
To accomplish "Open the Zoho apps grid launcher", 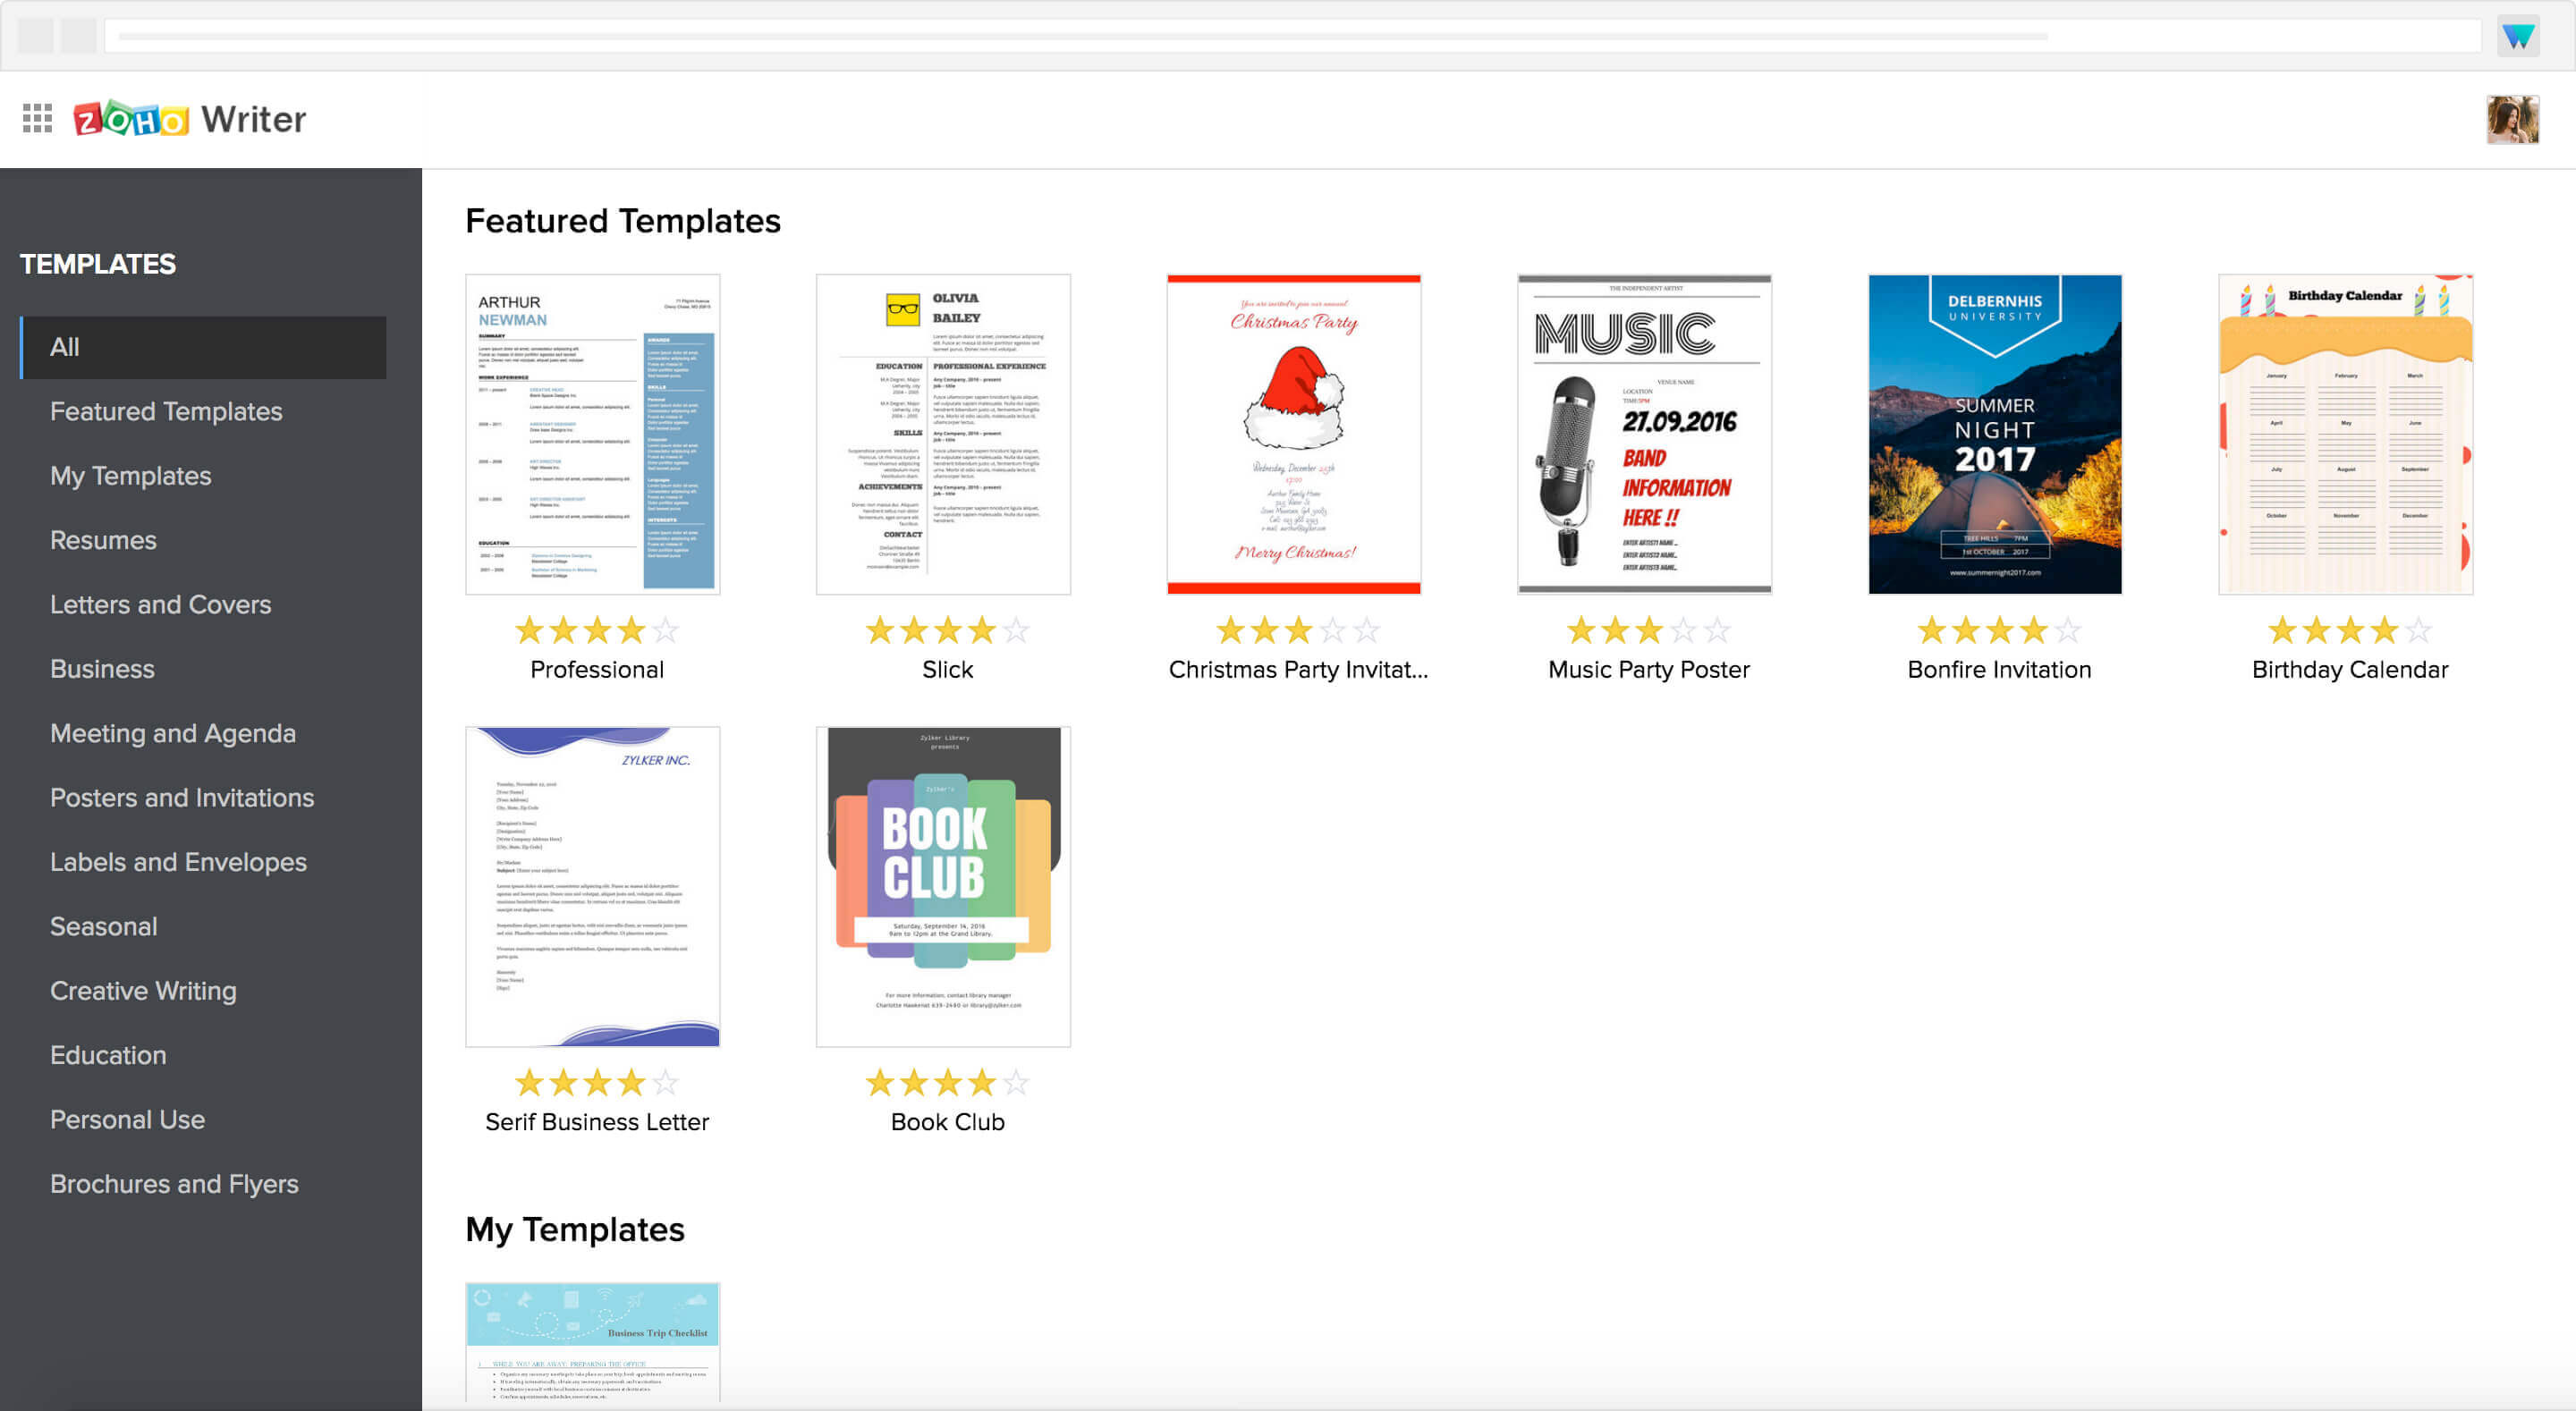I will point(37,118).
